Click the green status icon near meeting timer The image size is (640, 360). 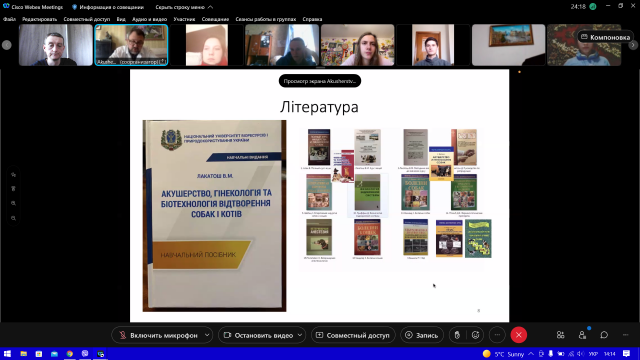point(593,7)
